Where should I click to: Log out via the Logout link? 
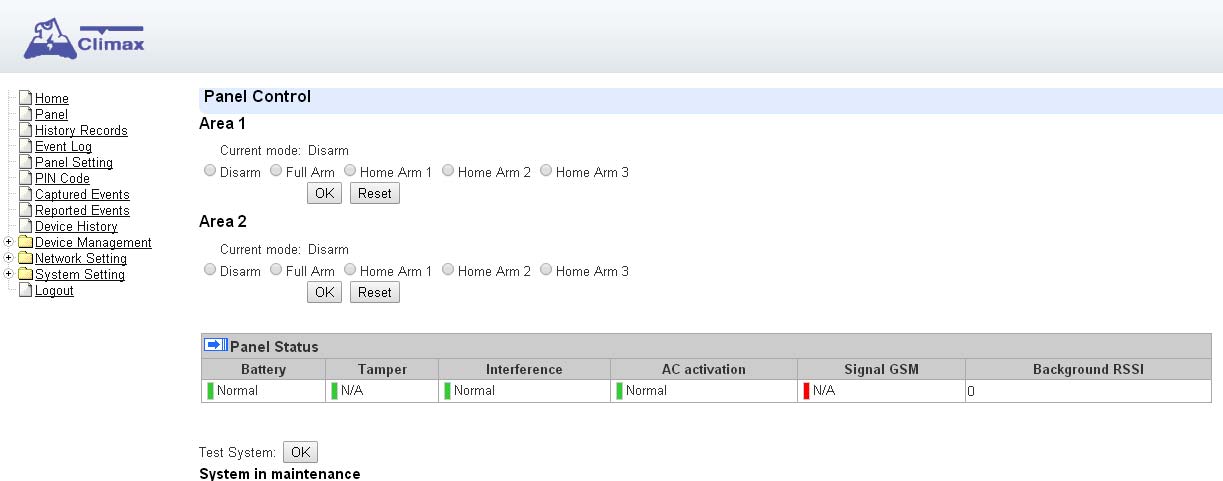(x=54, y=291)
